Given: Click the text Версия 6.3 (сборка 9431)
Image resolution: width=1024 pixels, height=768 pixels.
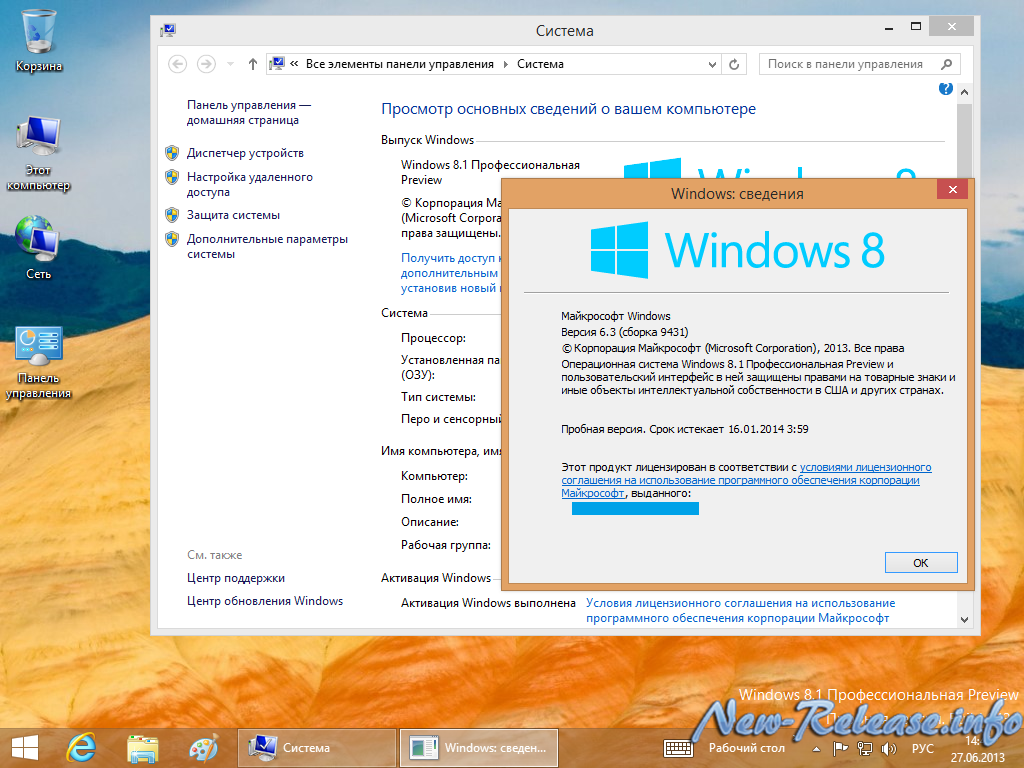Looking at the screenshot, I should tap(624, 332).
